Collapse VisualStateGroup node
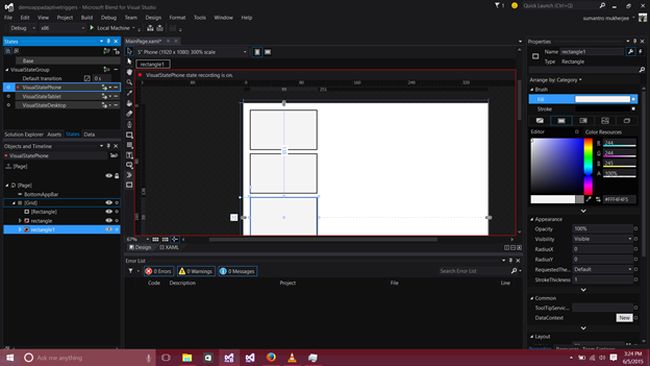 point(7,70)
